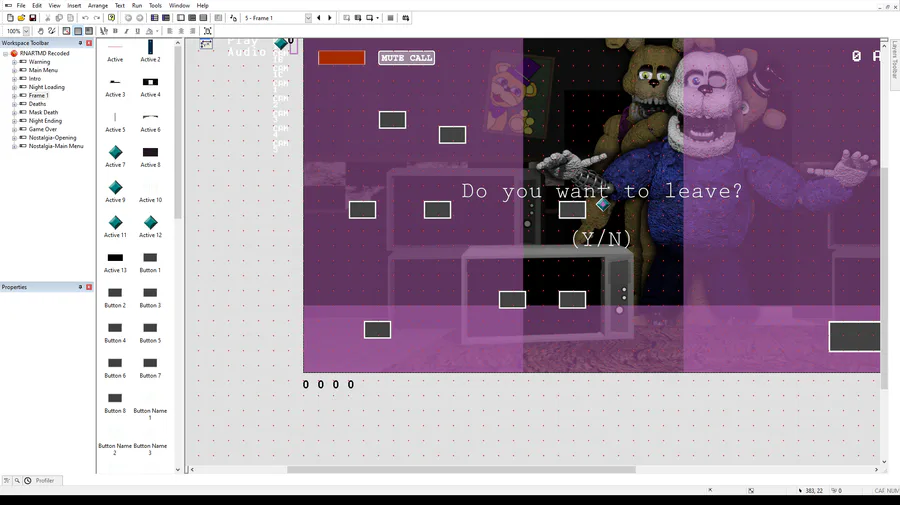Pin the Properties panel
Screen dimensions: 900x505
pos(80,287)
